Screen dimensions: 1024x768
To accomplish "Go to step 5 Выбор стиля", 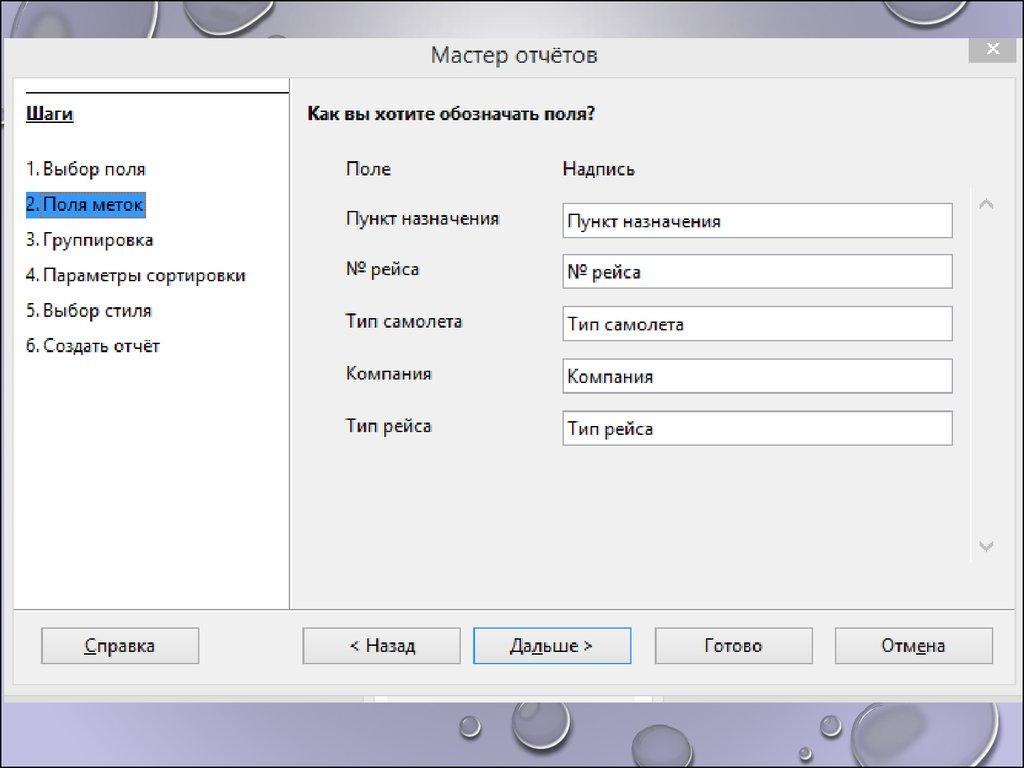I will coord(89,310).
